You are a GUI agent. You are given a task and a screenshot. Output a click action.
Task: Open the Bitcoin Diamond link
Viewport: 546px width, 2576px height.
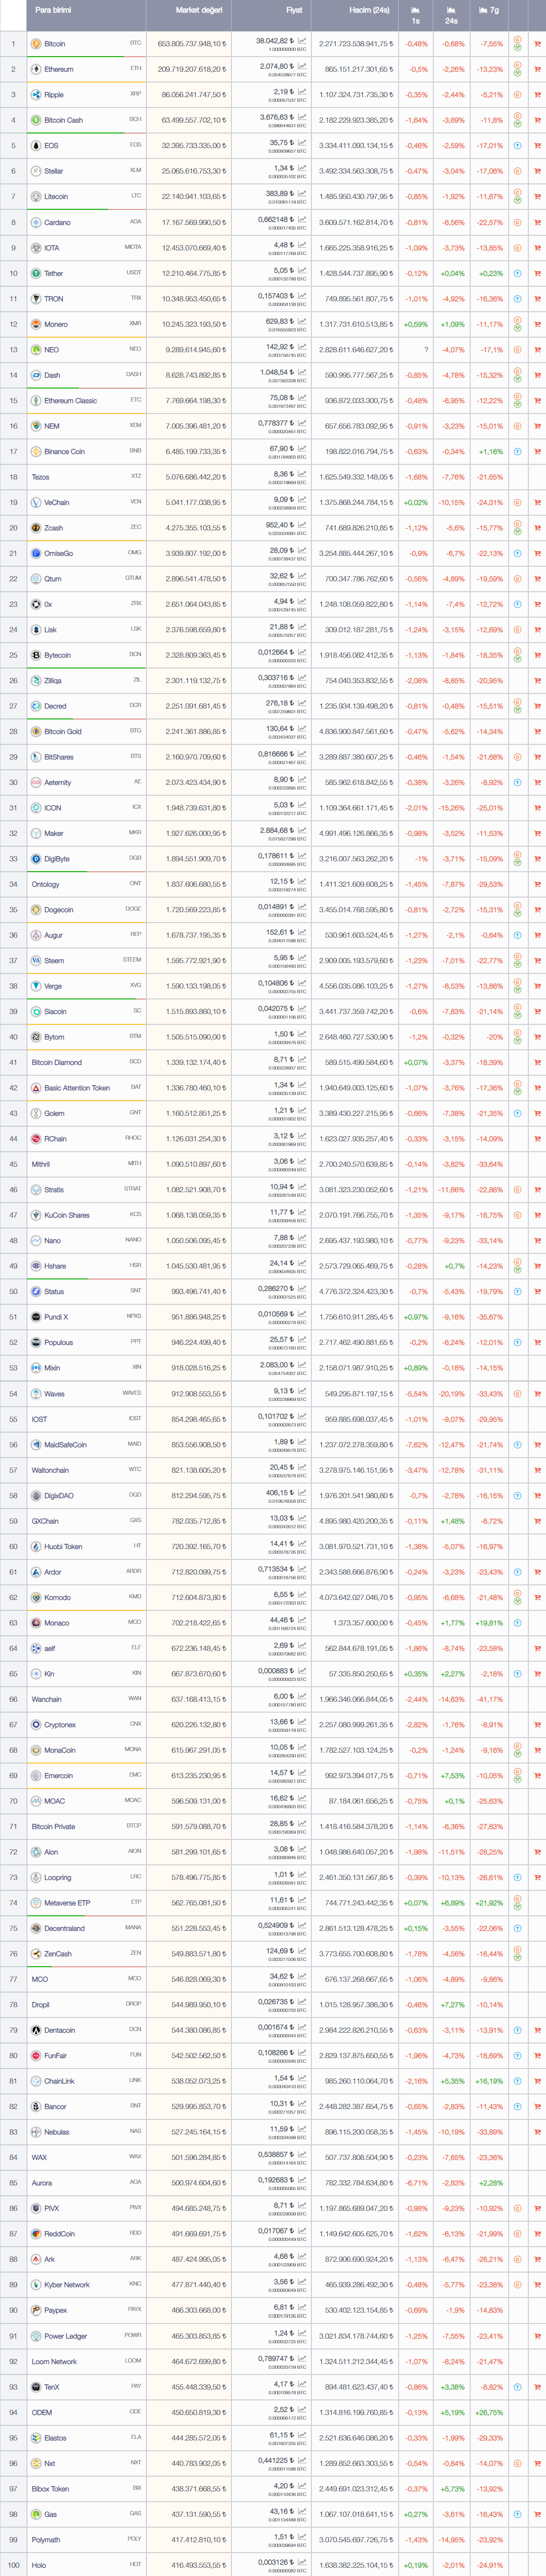(x=56, y=1063)
